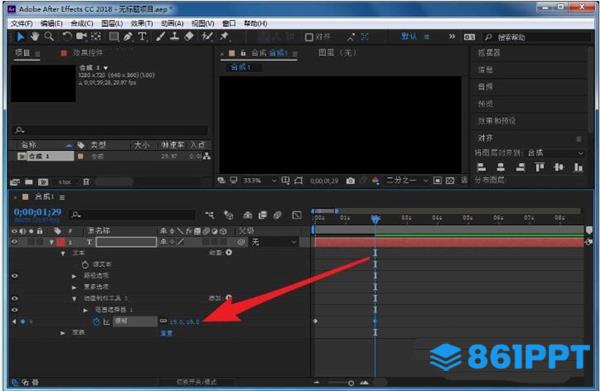The width and height of the screenshot is (600, 391).
Task: Open the 效果(T) menu
Action: [142, 23]
